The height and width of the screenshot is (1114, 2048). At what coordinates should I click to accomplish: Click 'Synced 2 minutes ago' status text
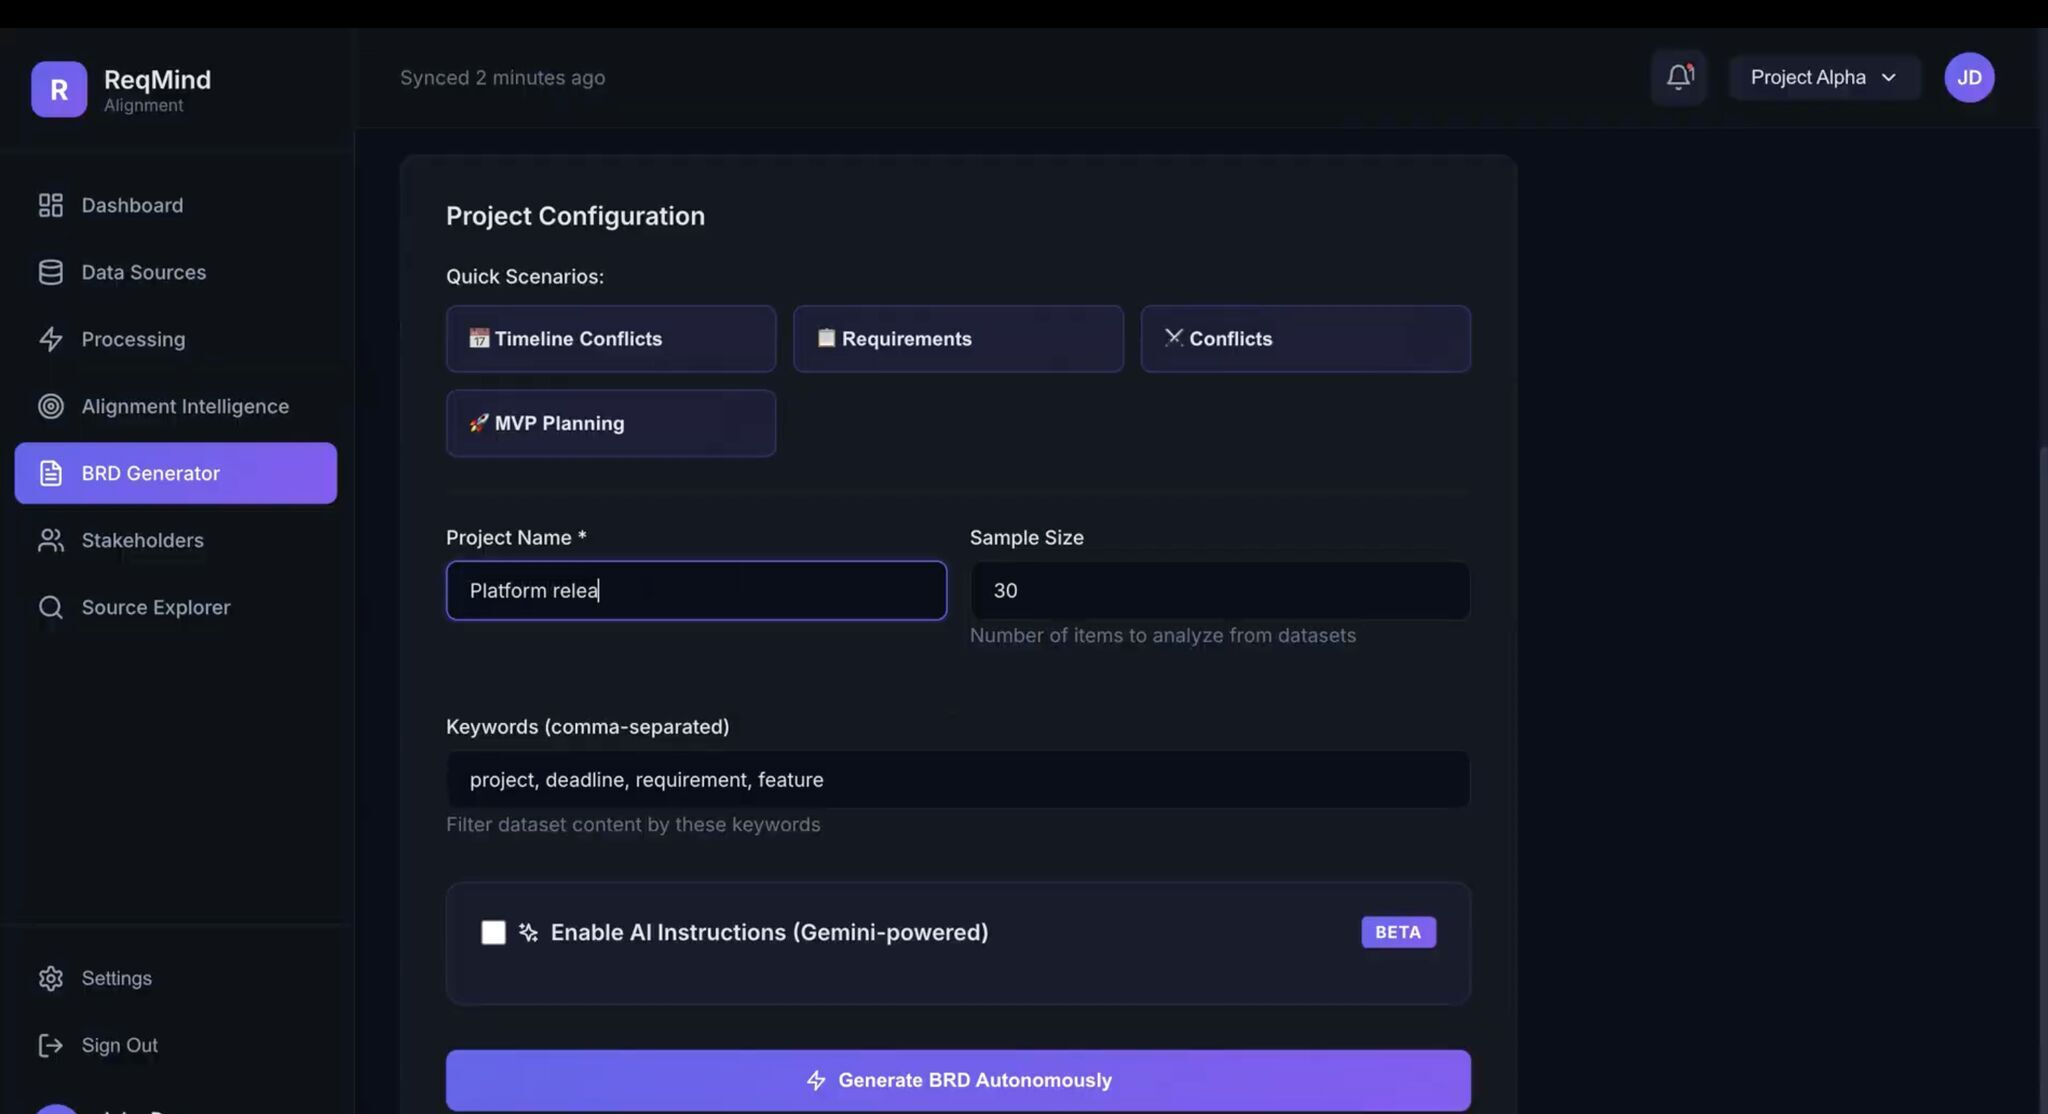coord(502,77)
